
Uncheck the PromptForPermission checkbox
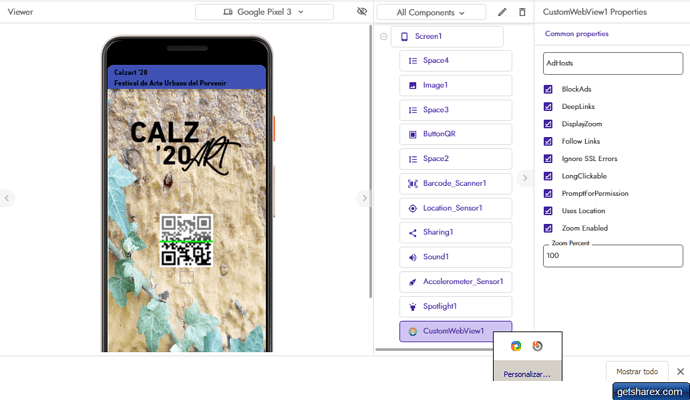click(x=548, y=194)
